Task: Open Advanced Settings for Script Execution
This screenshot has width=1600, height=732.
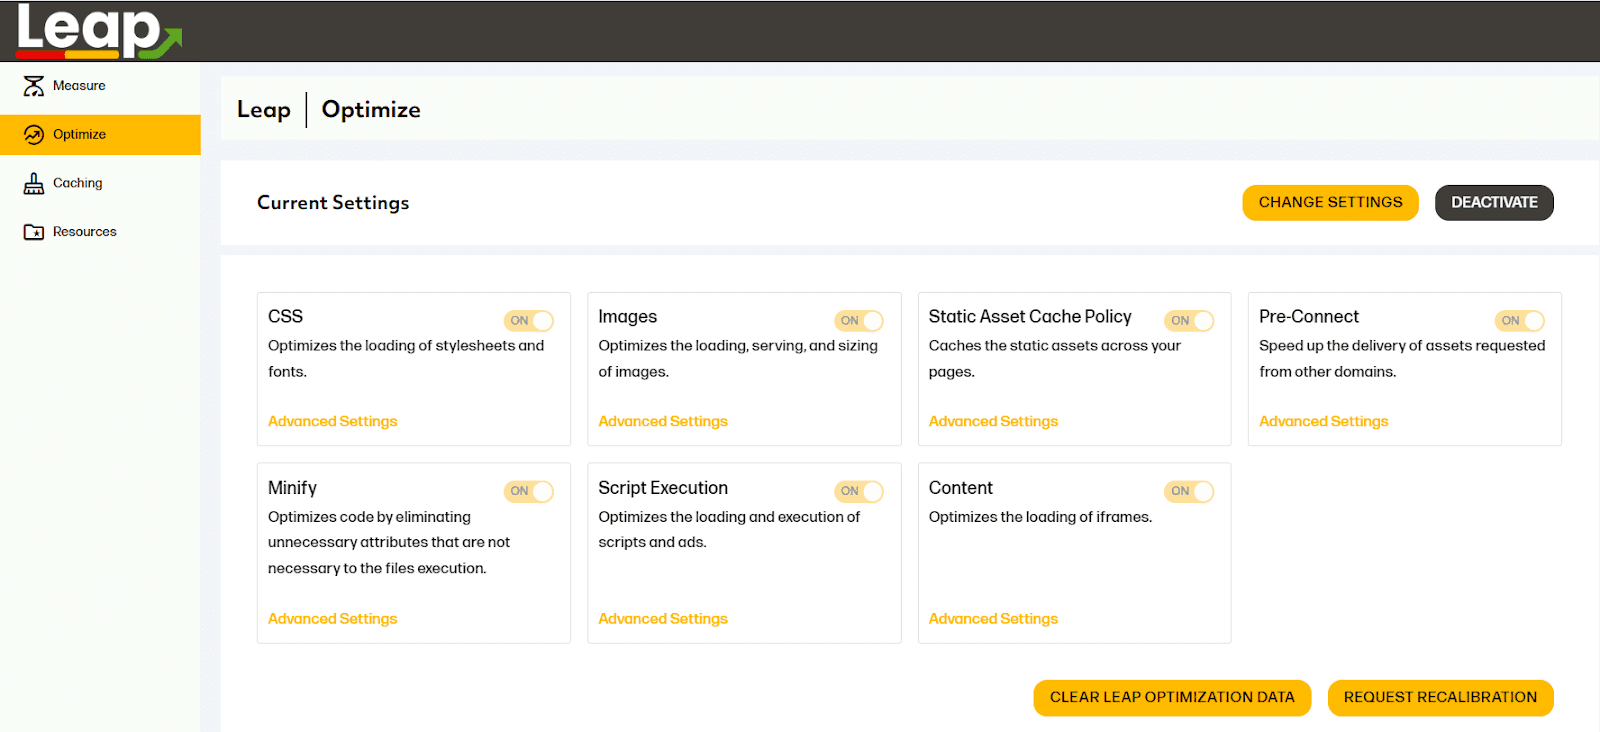Action: (x=663, y=619)
